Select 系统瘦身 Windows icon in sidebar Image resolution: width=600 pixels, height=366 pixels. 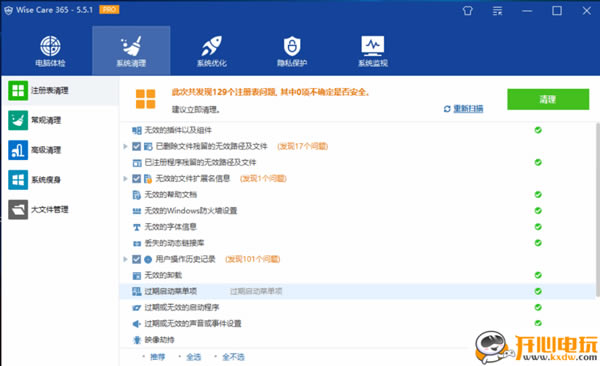tap(18, 180)
